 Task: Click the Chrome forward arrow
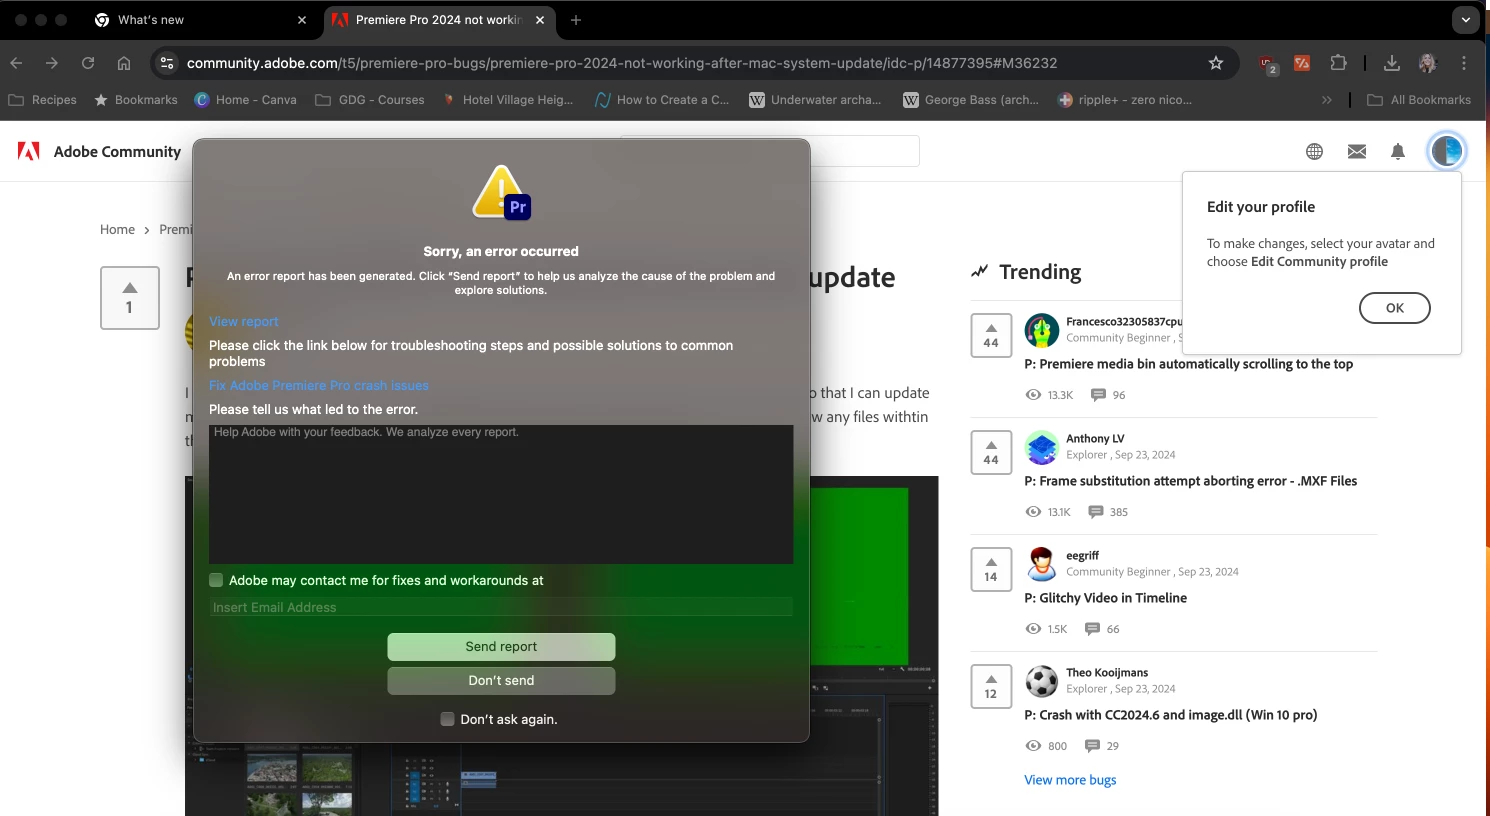[x=52, y=63]
